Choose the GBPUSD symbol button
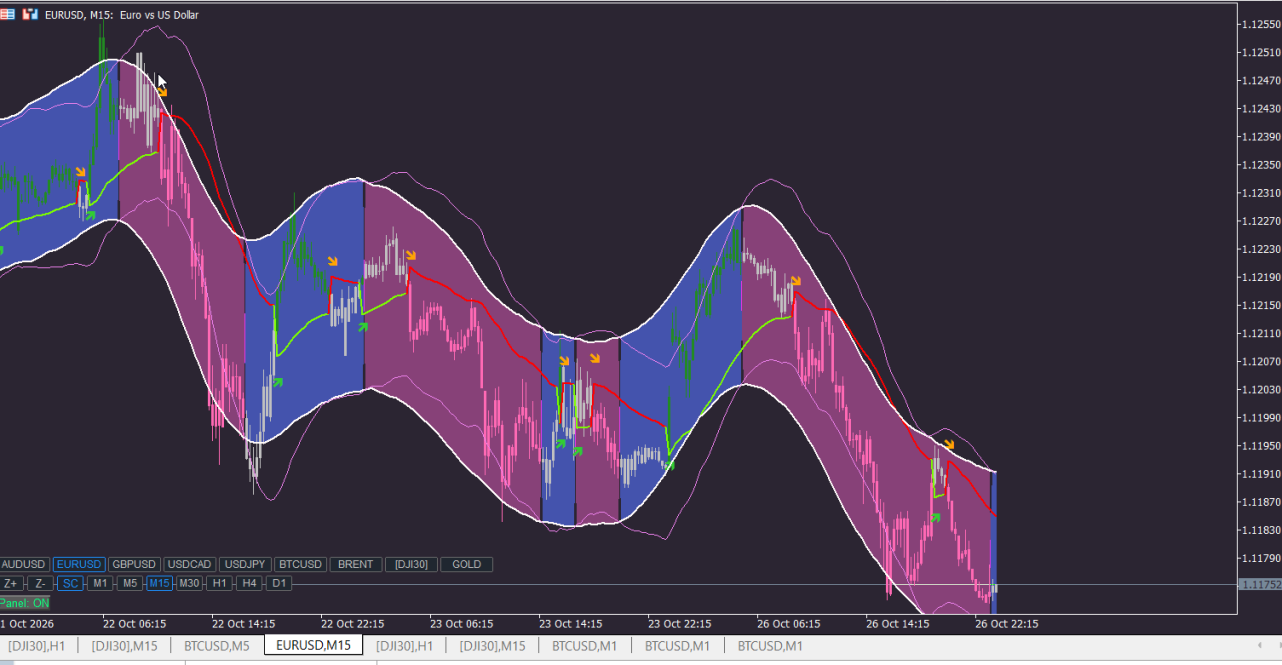 pyautogui.click(x=134, y=564)
